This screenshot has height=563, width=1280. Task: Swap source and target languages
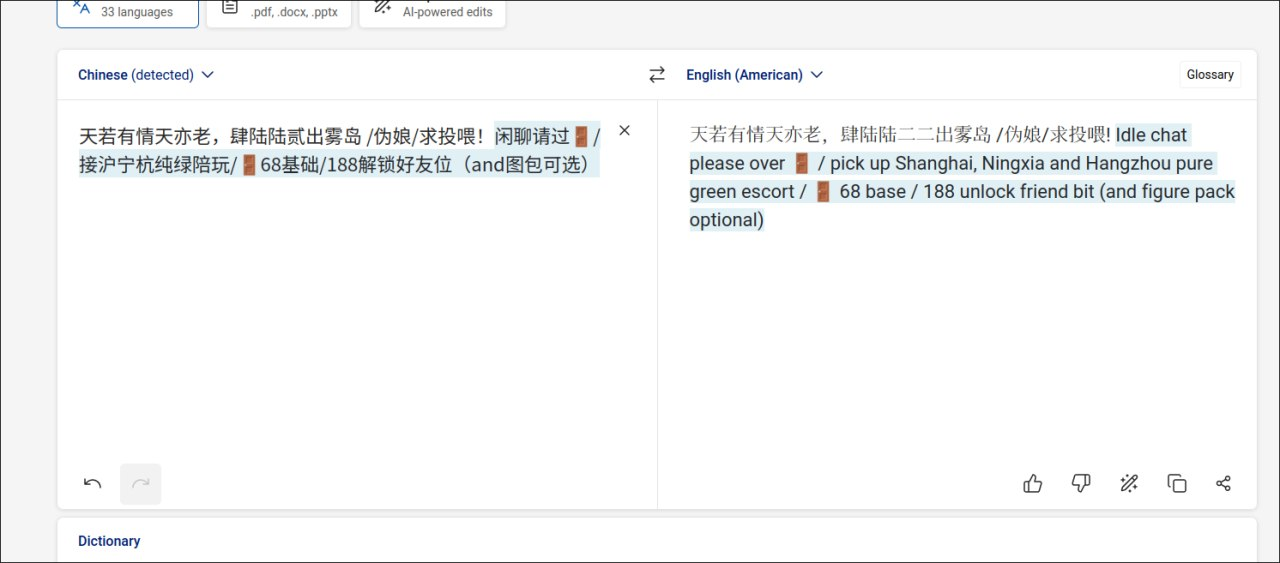tap(657, 75)
